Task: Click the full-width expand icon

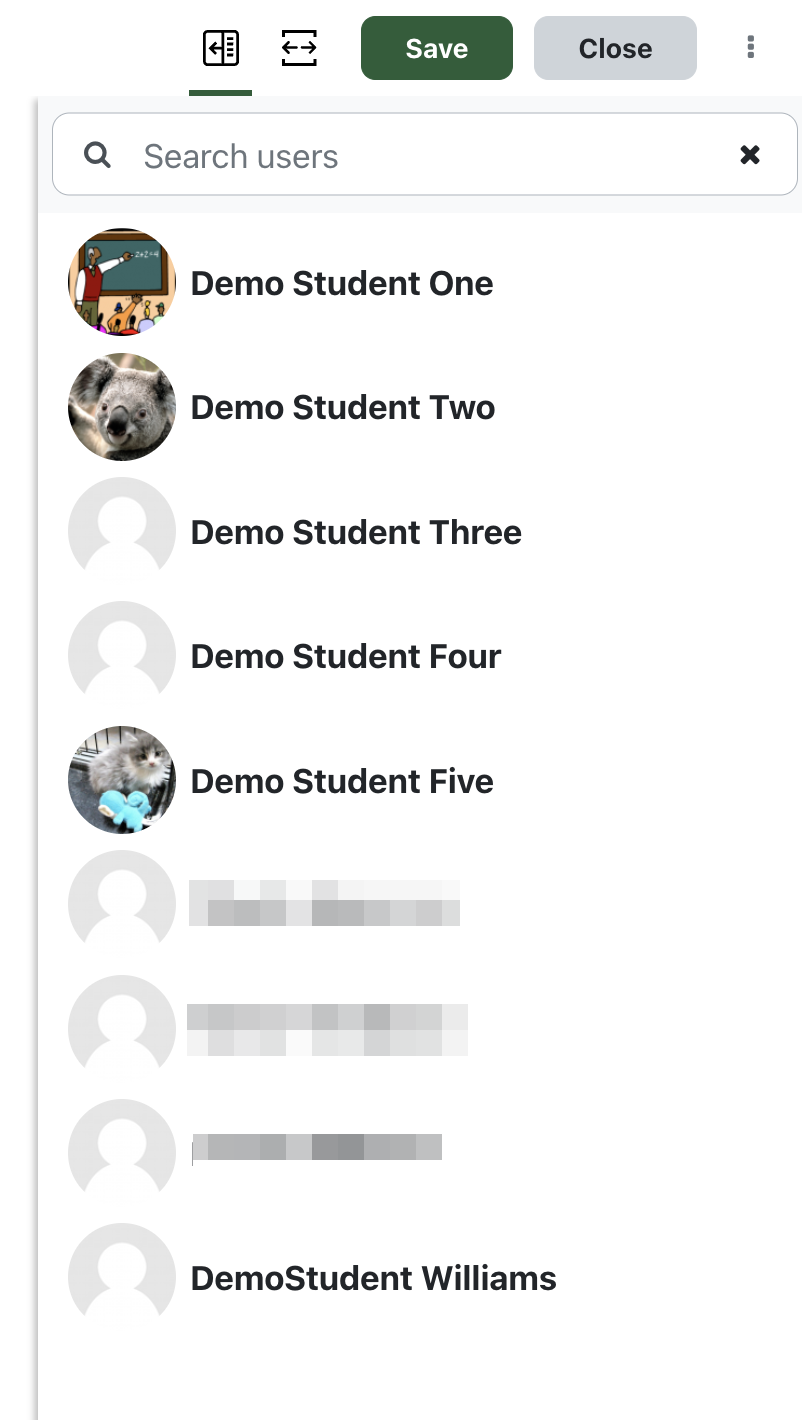Action: 299,48
